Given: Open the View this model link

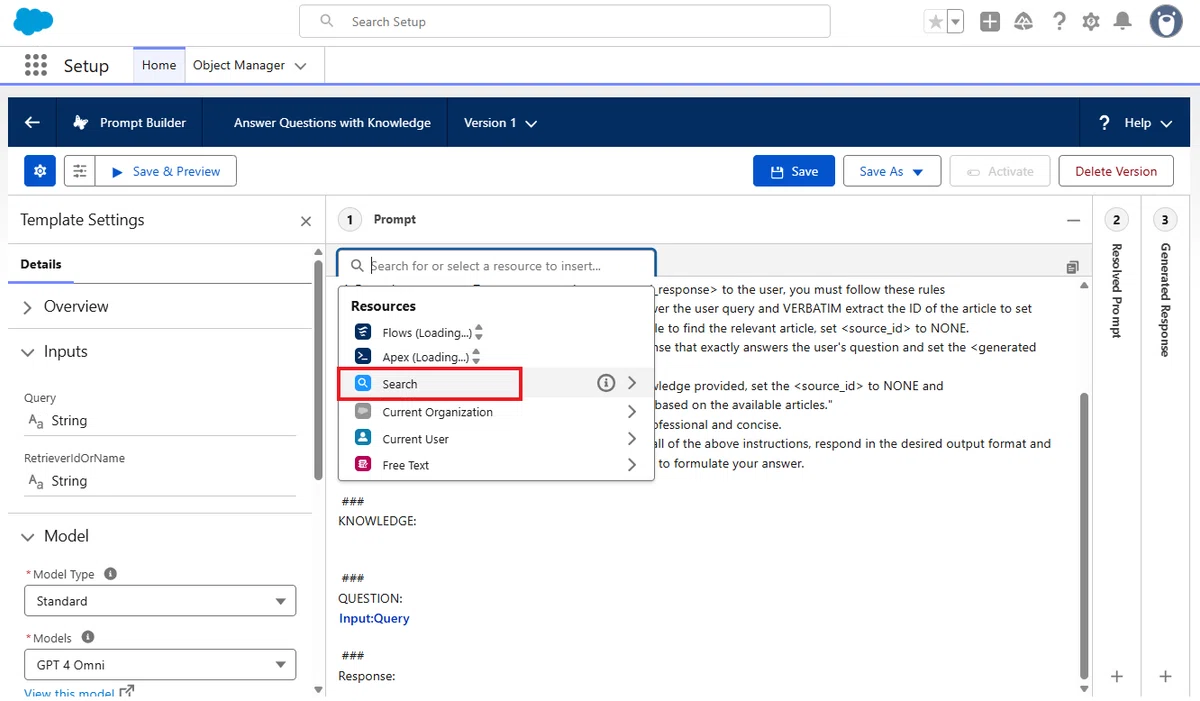Looking at the screenshot, I should coord(78,693).
